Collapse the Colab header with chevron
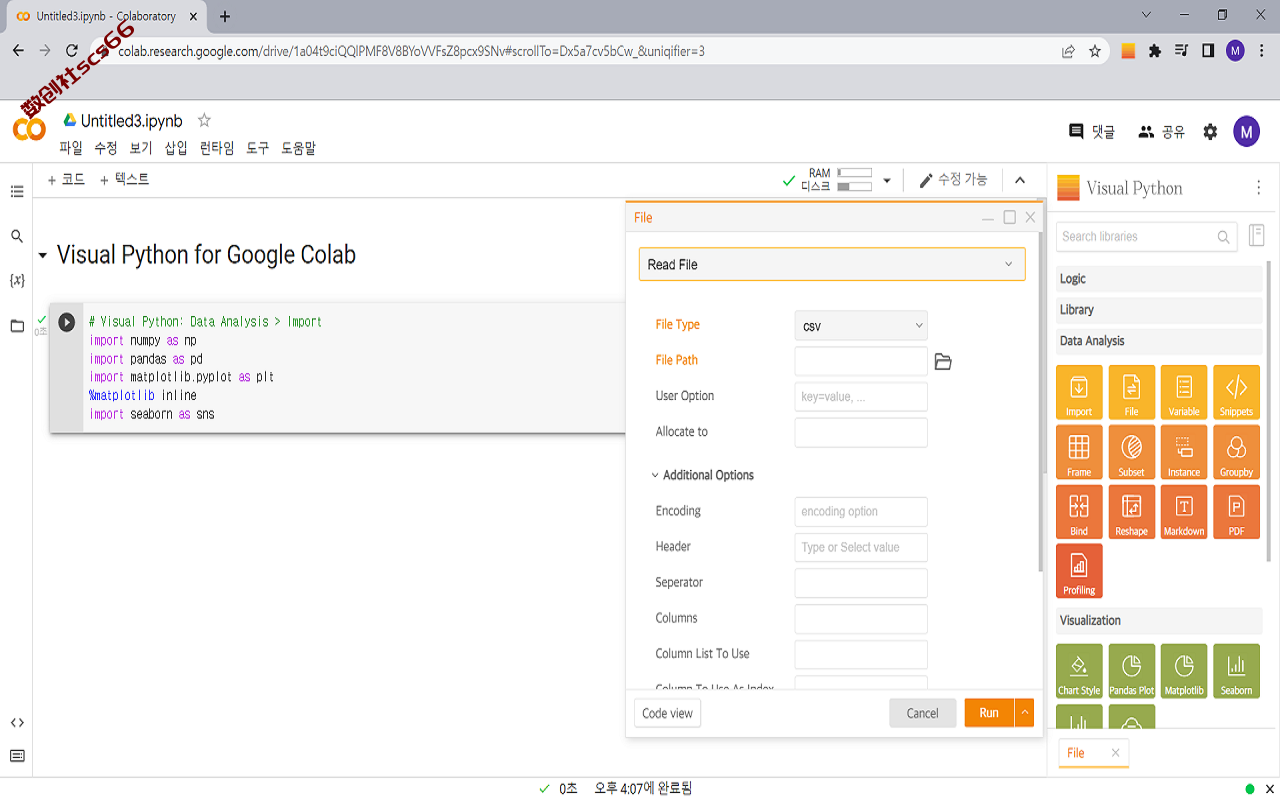This screenshot has width=1280, height=800. click(1020, 180)
